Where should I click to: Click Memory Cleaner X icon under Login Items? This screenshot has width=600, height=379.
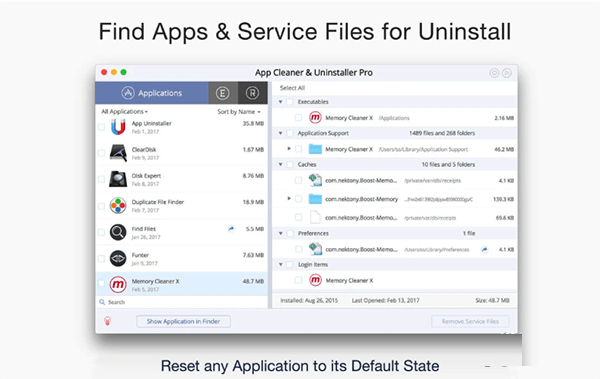315,280
